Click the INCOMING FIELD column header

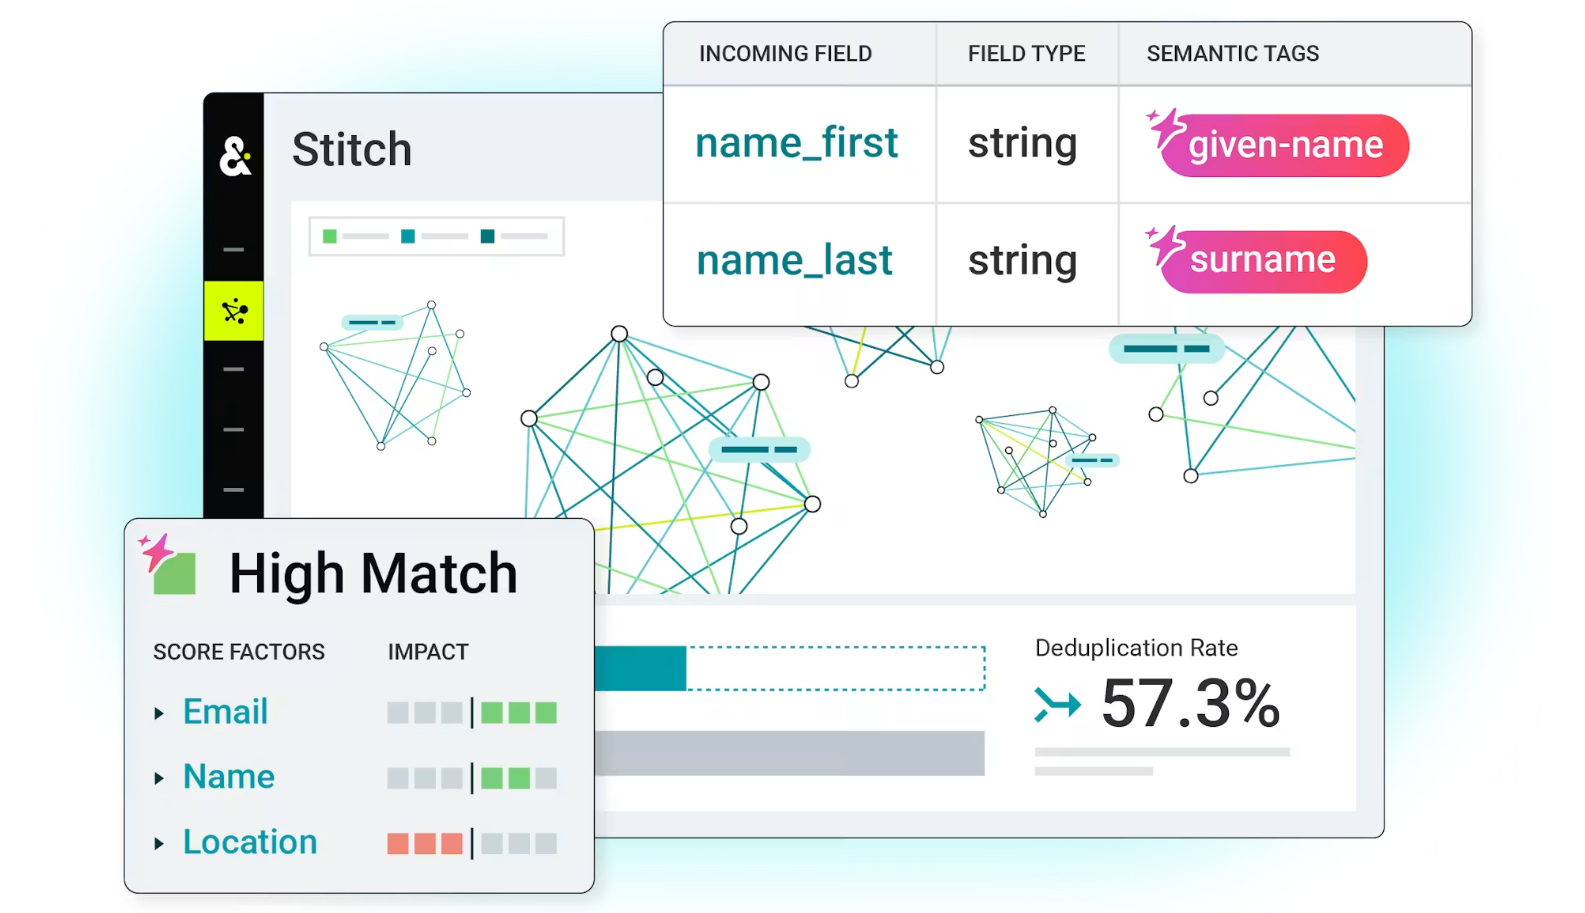(786, 54)
